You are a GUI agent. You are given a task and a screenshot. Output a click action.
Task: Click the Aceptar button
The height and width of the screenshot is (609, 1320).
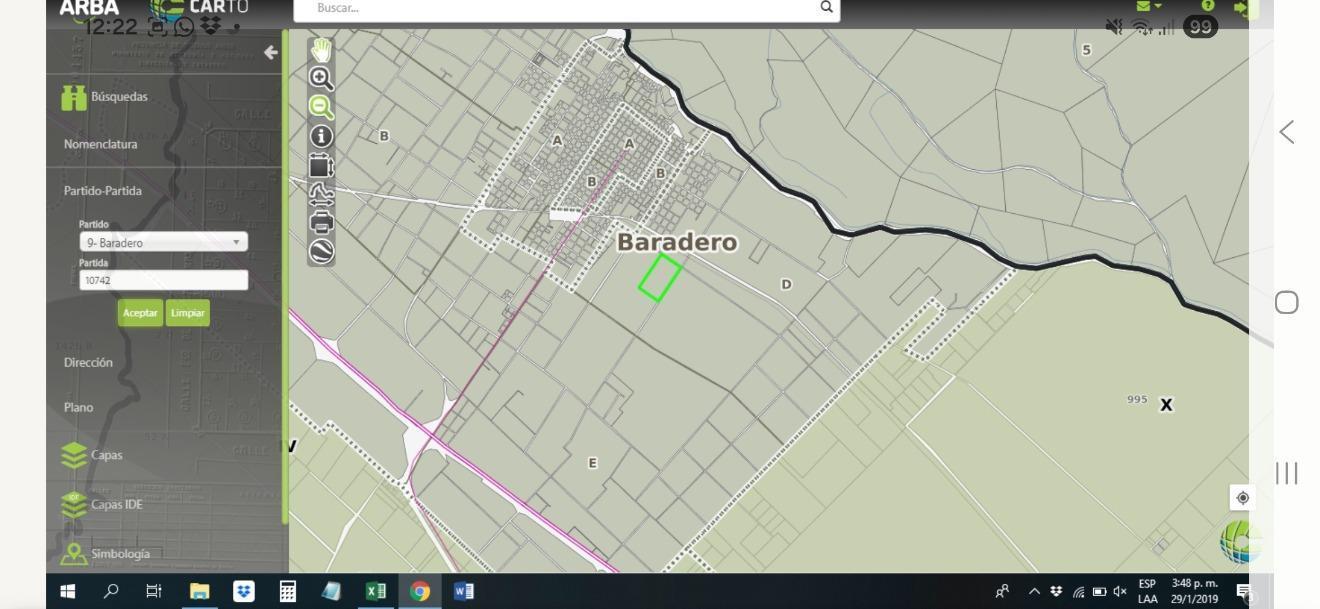[x=140, y=313]
